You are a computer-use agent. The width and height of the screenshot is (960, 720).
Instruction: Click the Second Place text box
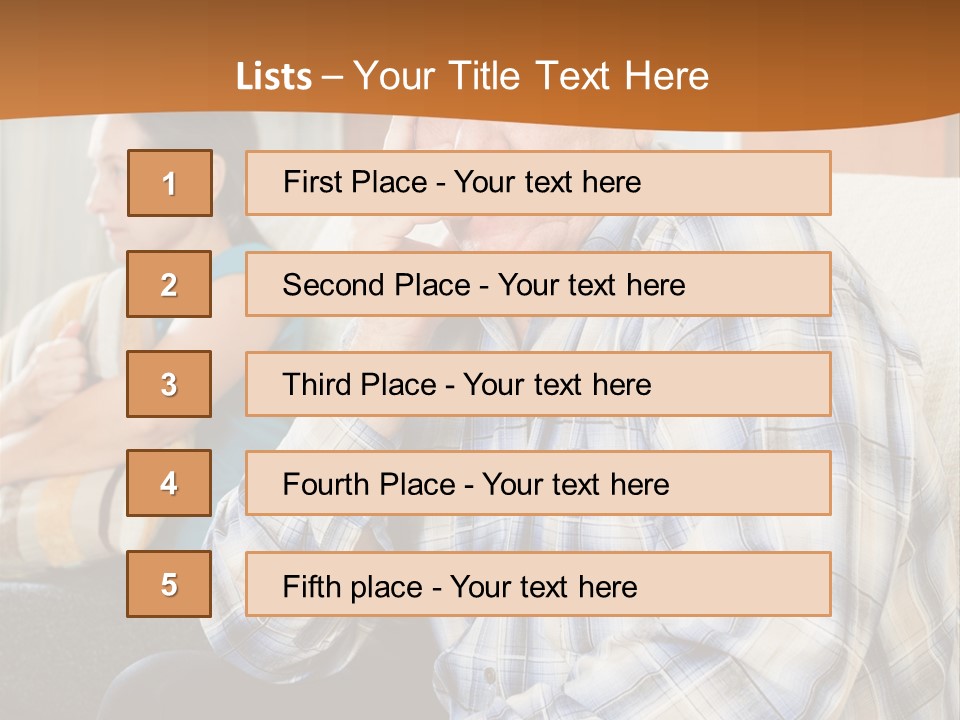(538, 284)
